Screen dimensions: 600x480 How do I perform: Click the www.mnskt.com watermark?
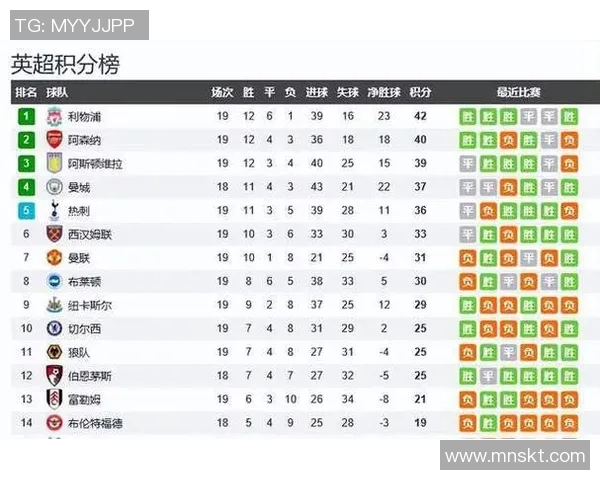(515, 456)
